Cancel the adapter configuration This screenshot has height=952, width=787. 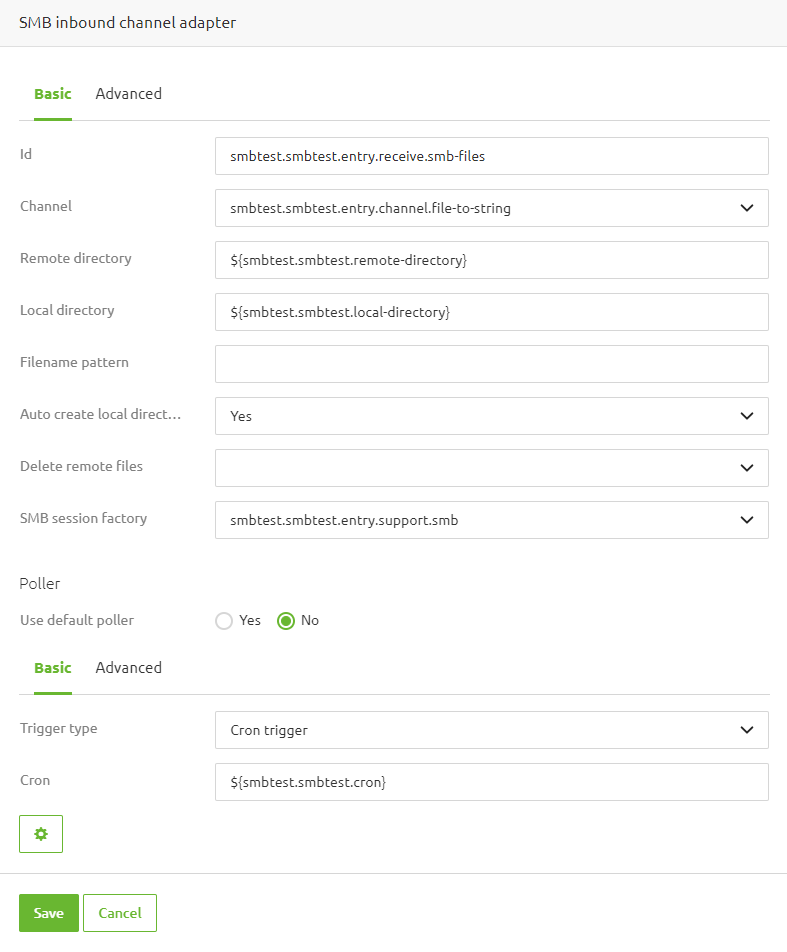pyautogui.click(x=119, y=912)
